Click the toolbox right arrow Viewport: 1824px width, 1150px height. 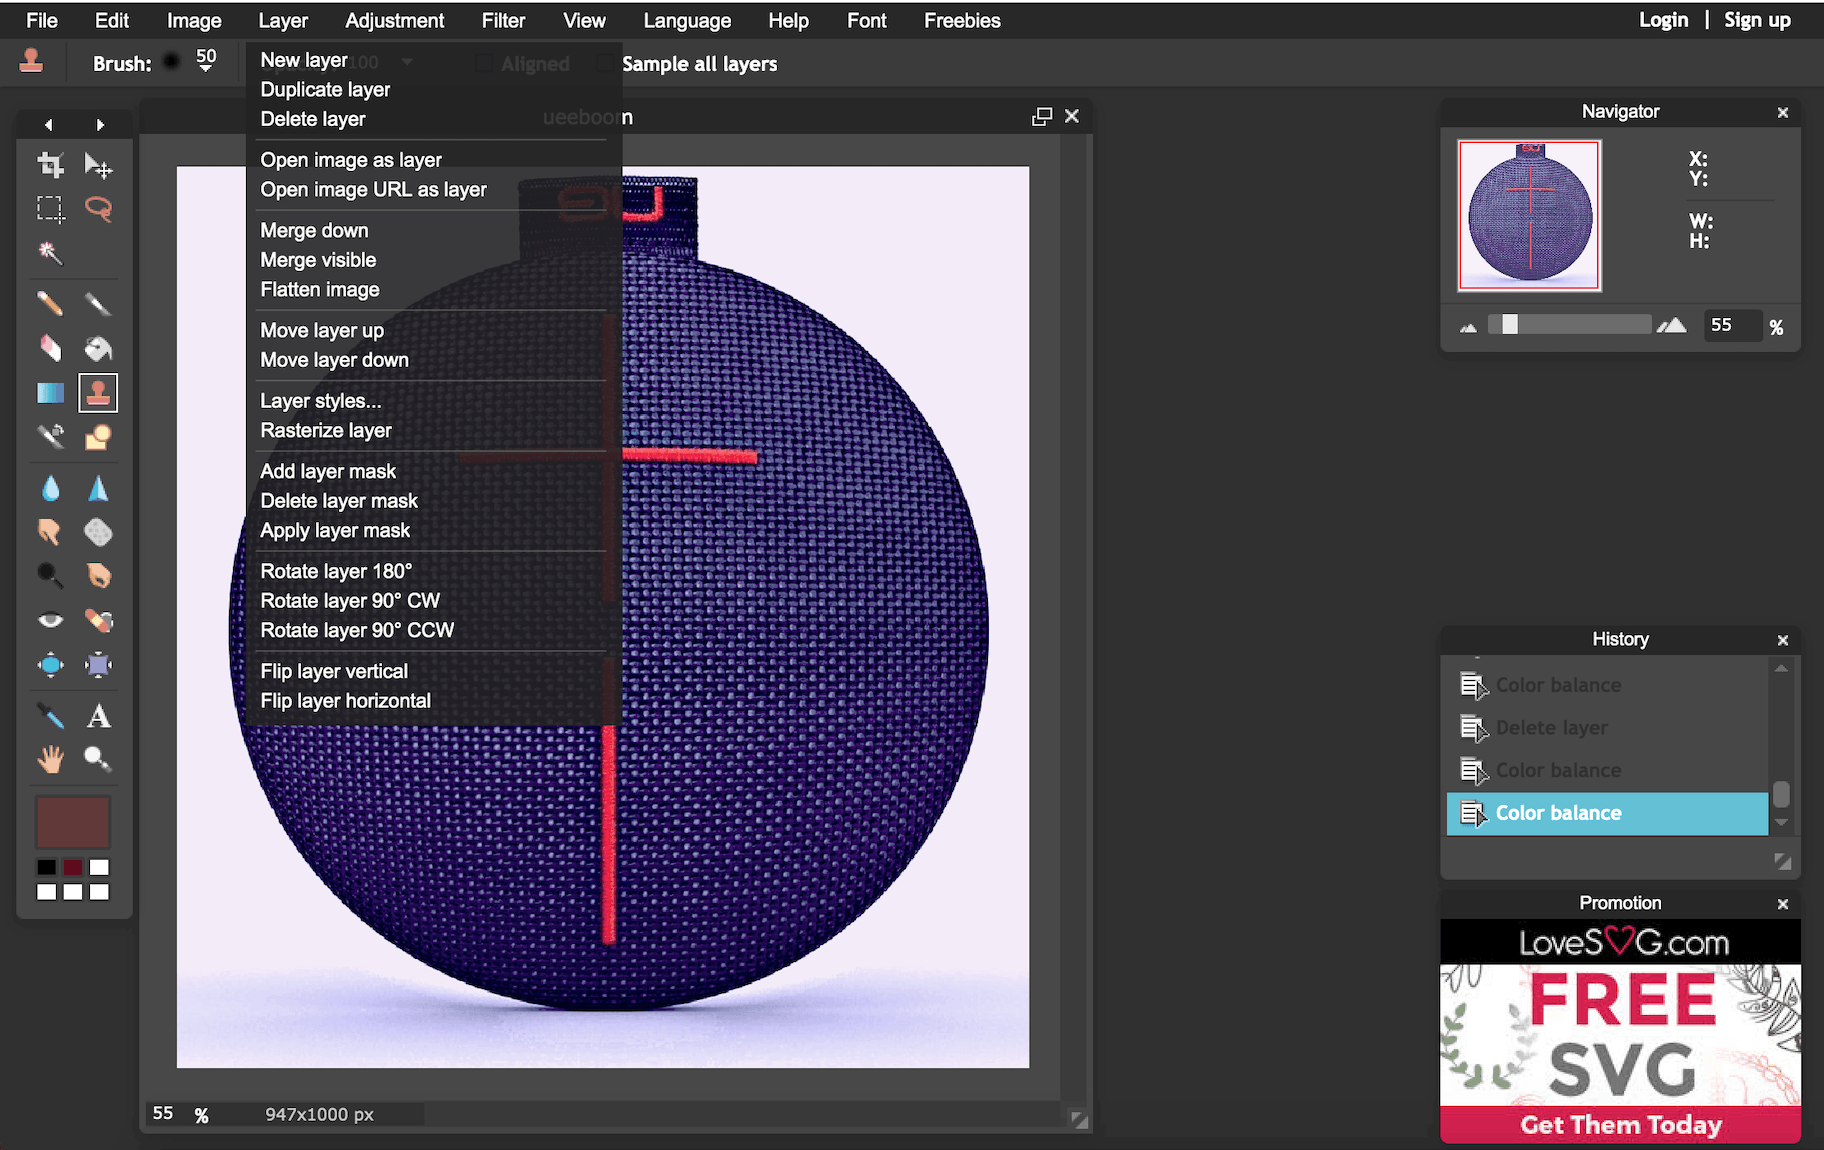coord(100,125)
